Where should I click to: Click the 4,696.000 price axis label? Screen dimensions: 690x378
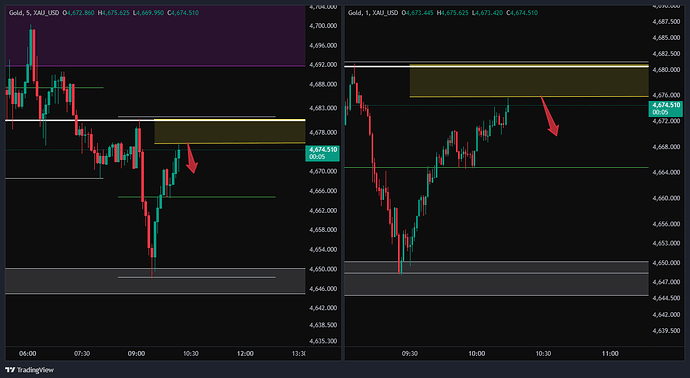click(x=323, y=45)
